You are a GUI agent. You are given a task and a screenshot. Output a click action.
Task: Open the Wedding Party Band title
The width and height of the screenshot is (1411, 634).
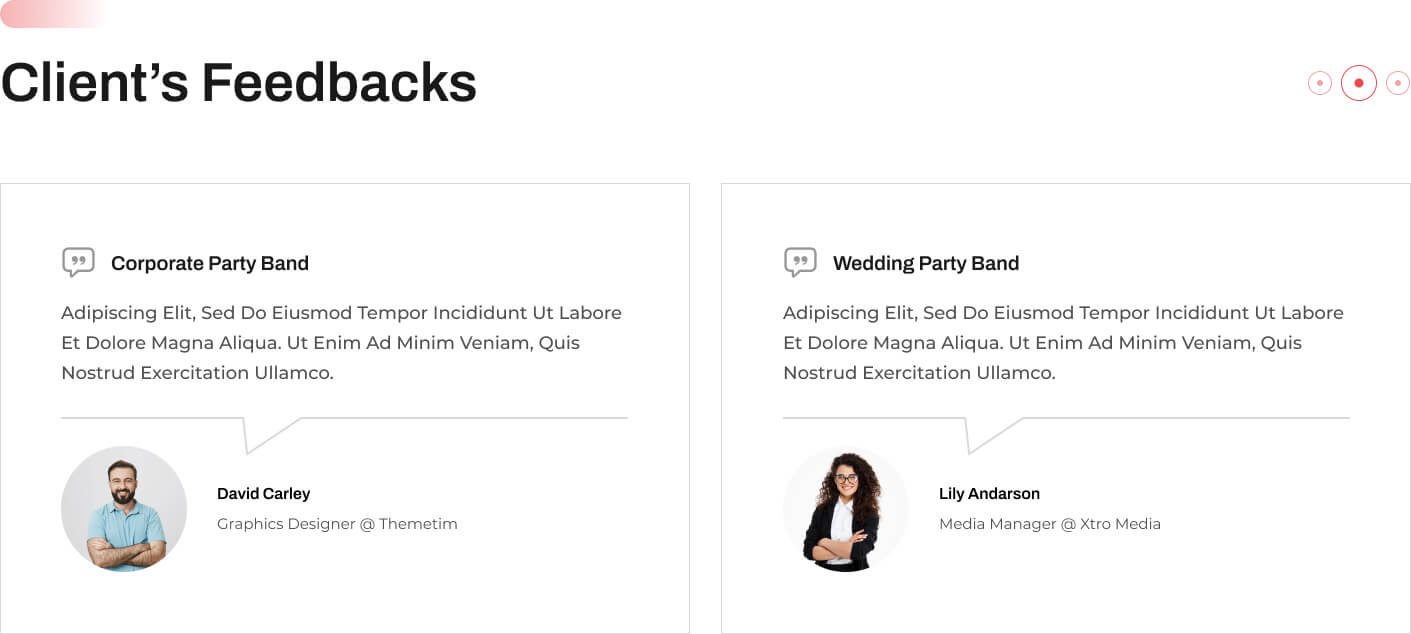coord(926,263)
